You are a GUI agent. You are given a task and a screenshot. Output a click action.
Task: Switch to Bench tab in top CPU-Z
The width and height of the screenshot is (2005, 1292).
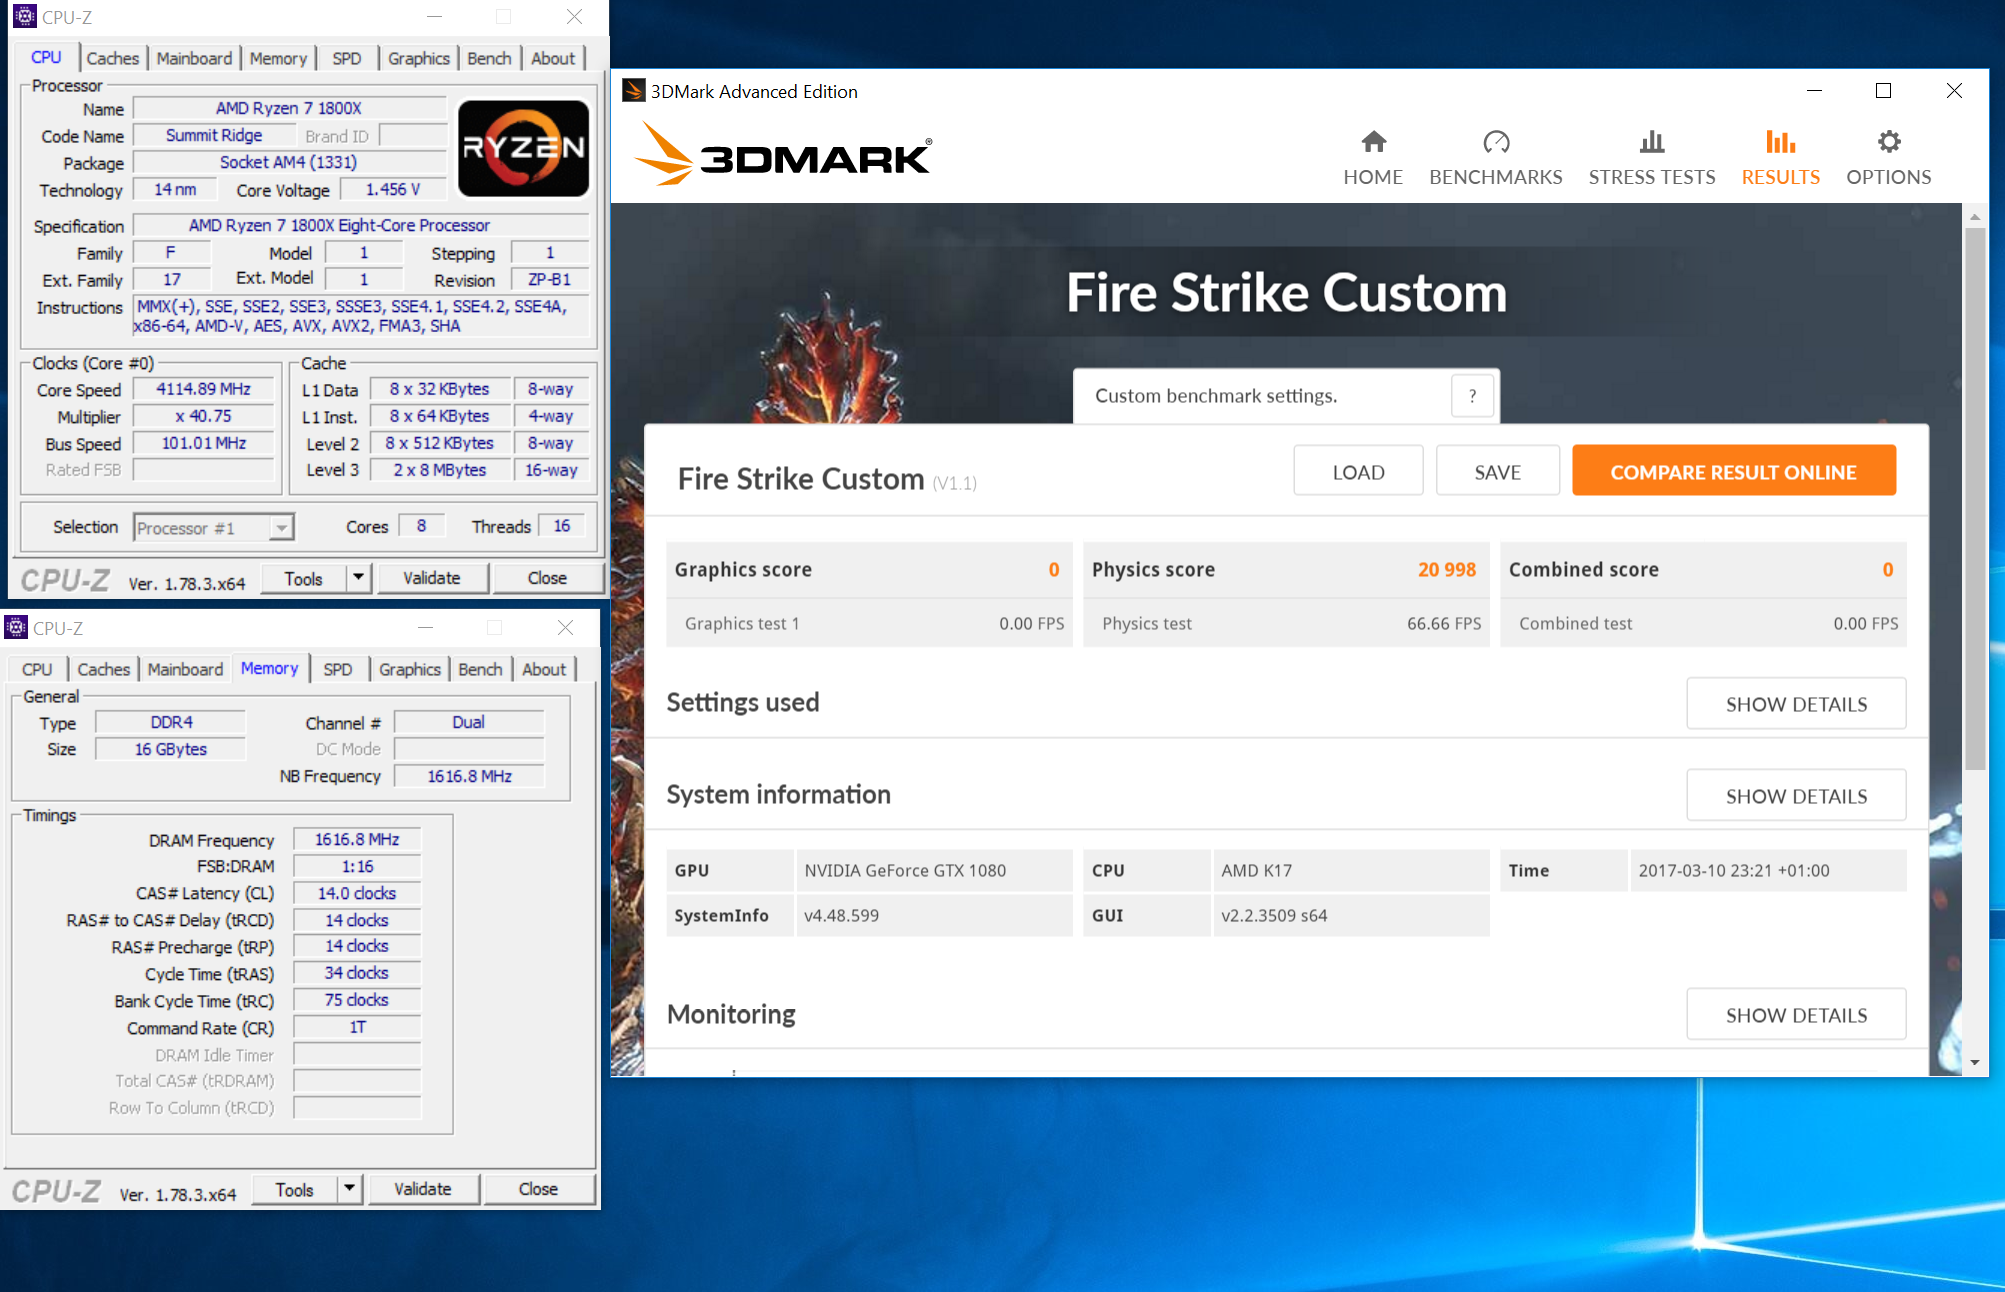click(489, 58)
